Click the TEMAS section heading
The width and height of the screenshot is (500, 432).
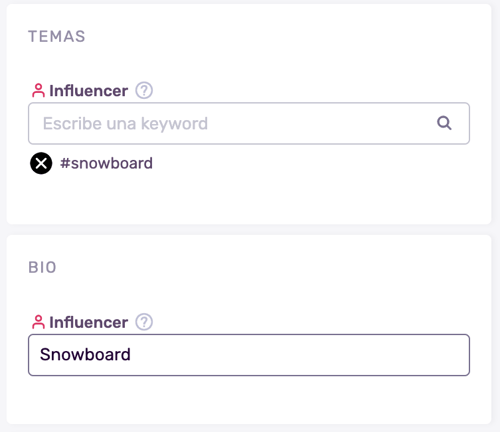point(57,36)
